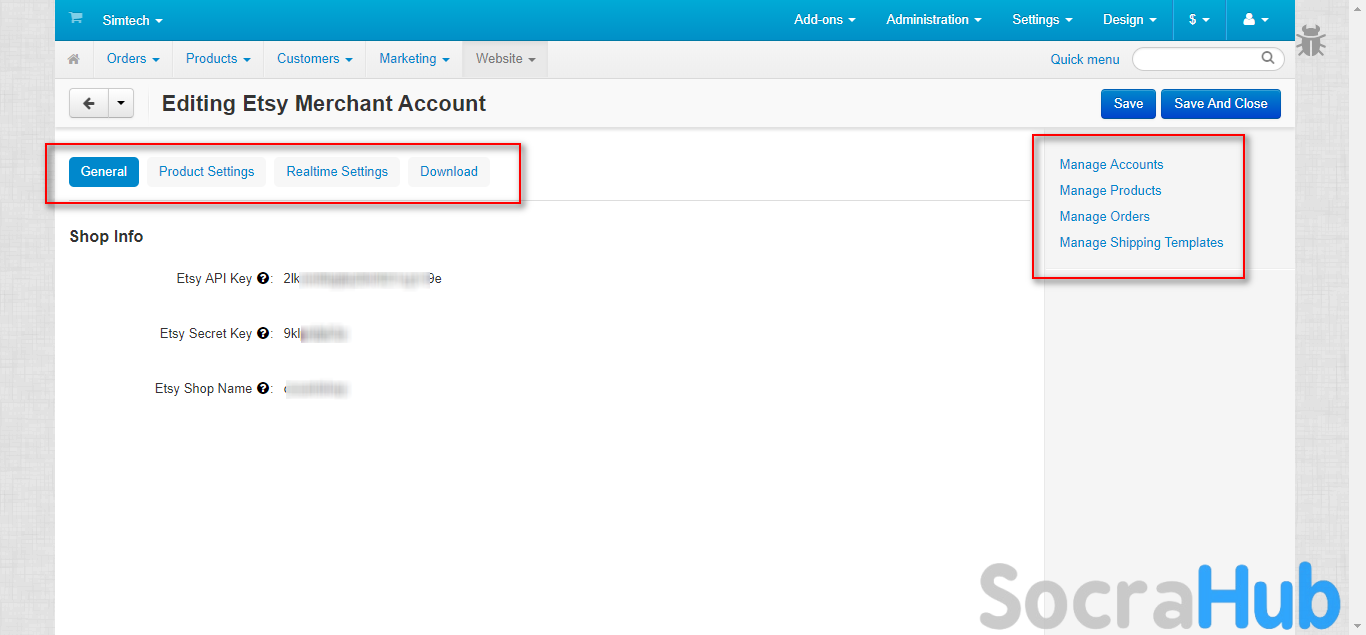
Task: Open the Manage Accounts link
Action: (1111, 164)
